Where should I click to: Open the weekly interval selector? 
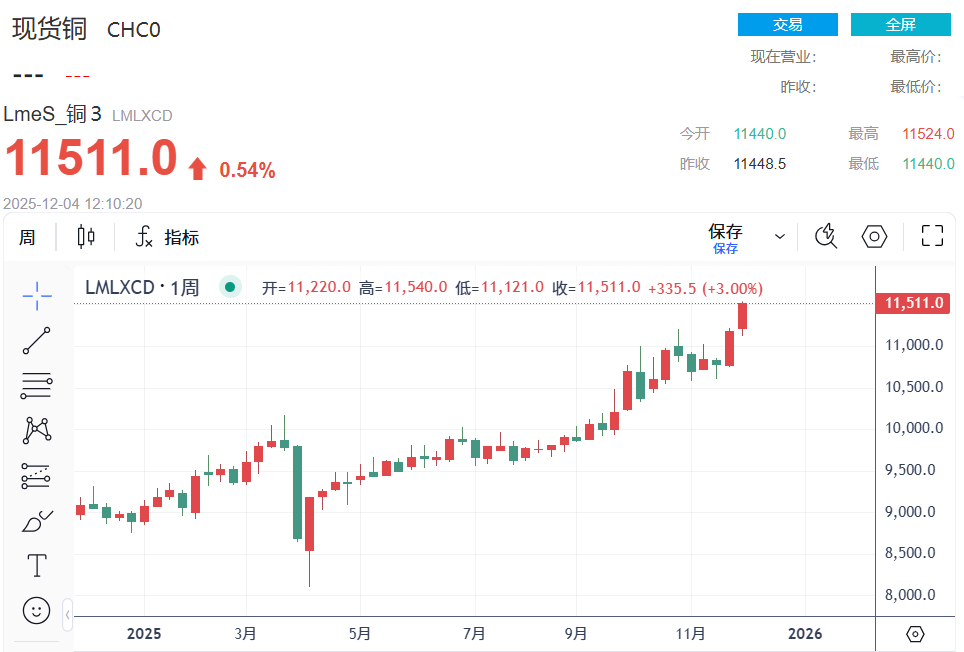[x=27, y=237]
